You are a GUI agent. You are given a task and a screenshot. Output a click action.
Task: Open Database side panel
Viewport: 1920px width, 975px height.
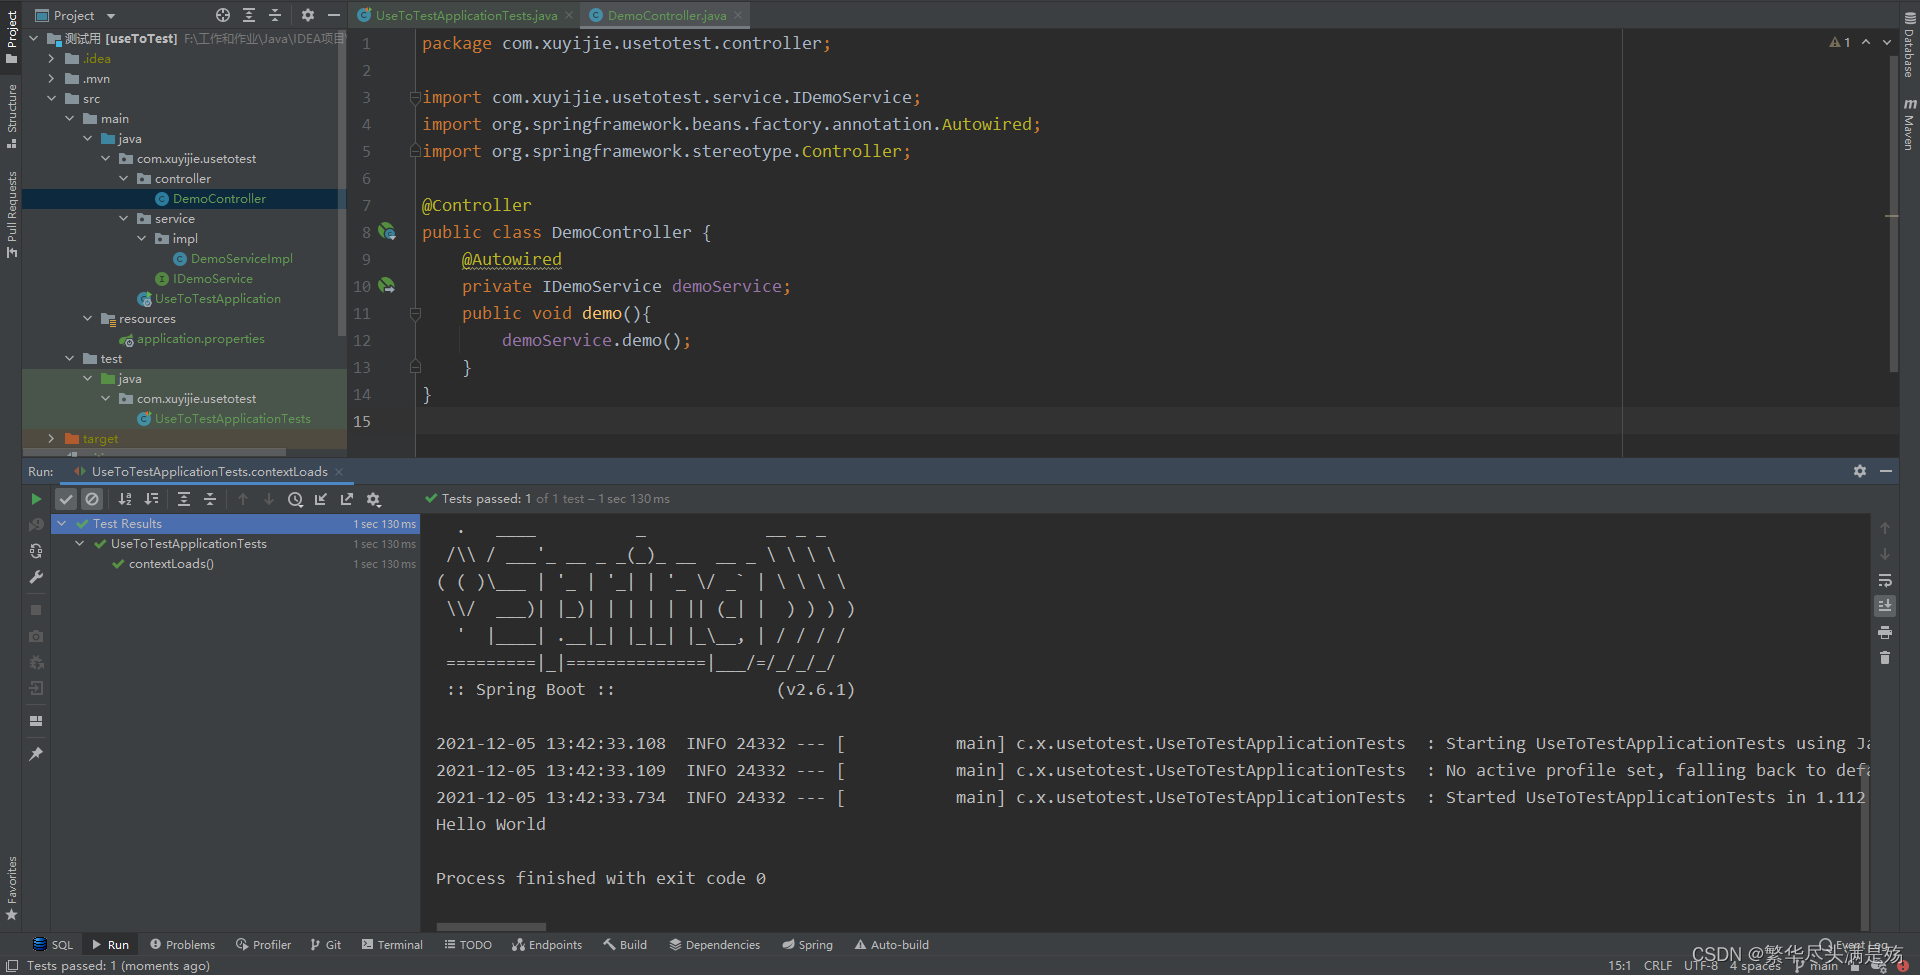click(1909, 45)
